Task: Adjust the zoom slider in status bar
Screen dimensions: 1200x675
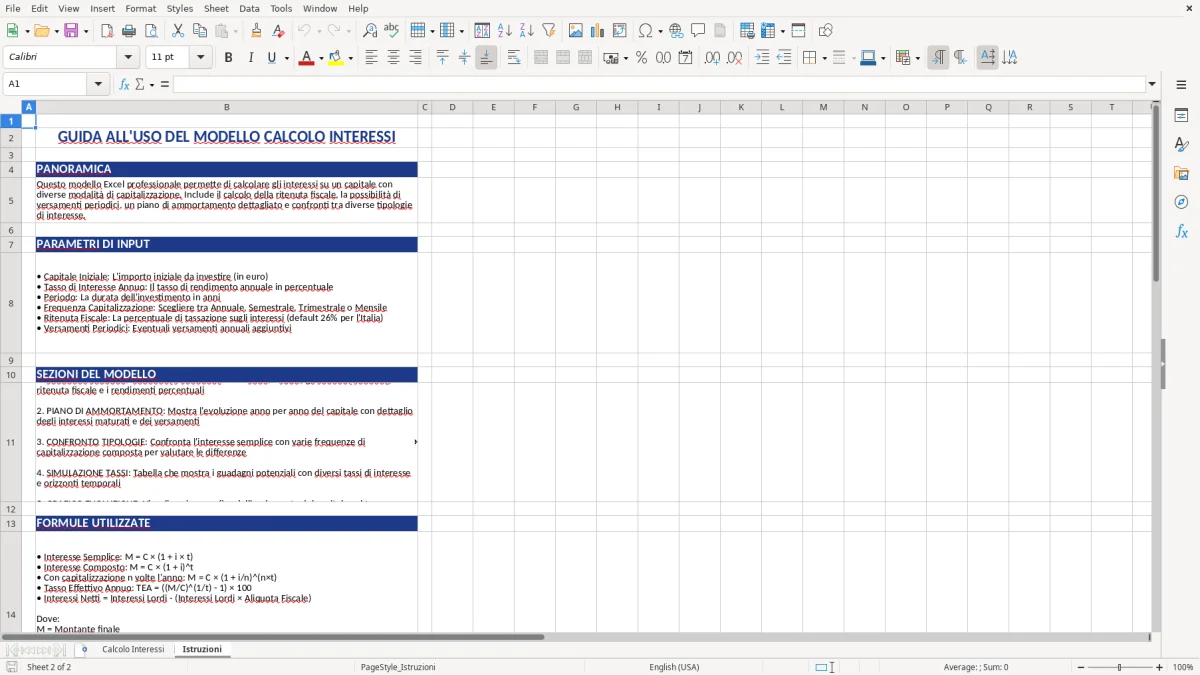Action: click(x=1119, y=667)
